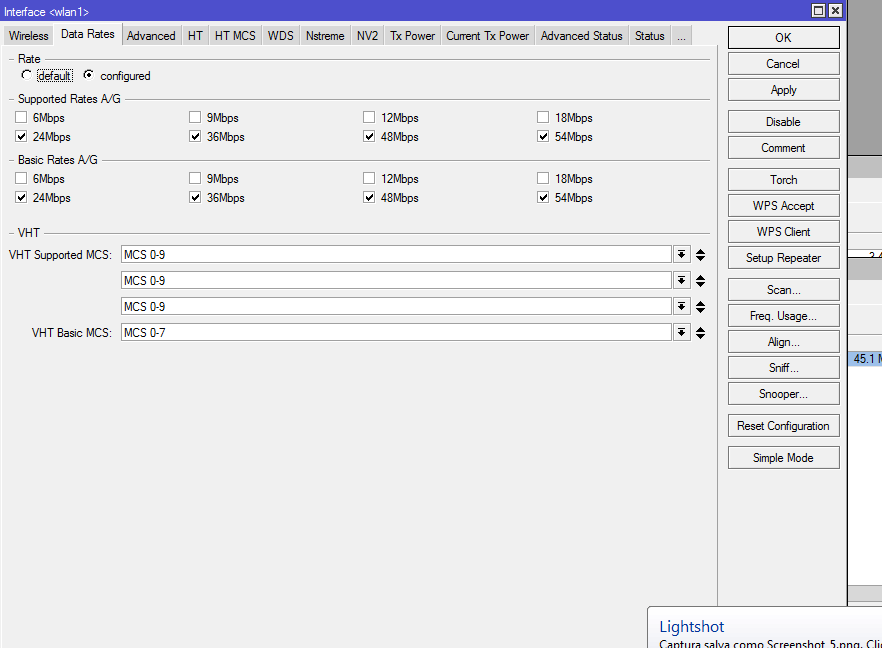882x648 pixels.
Task: Switch to the Wireless tab
Action: tap(28, 35)
